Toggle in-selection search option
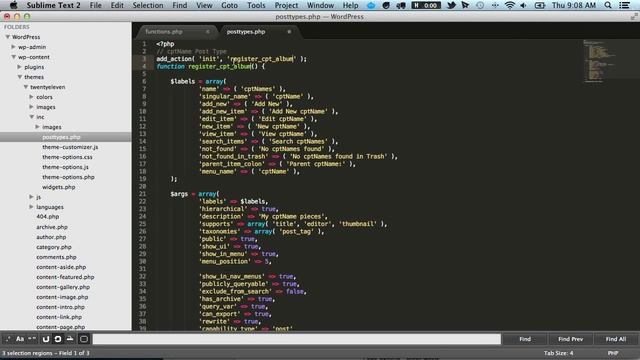This screenshot has width=640, height=360. tap(70, 339)
